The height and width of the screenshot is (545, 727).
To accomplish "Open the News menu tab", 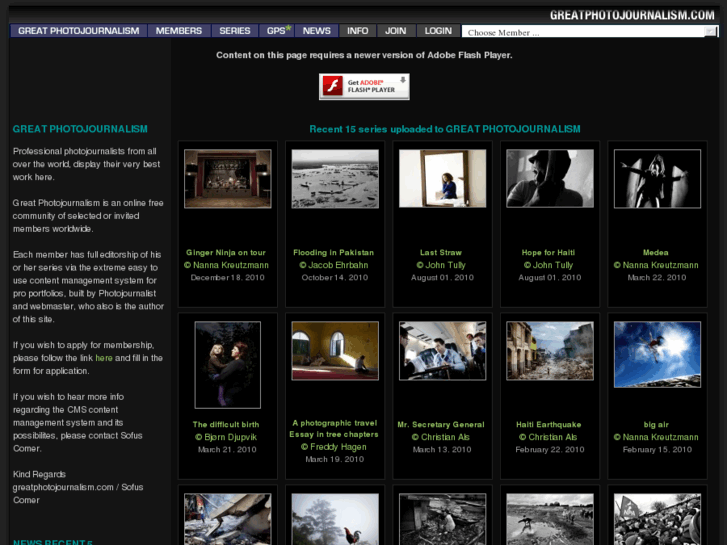I will coord(316,31).
